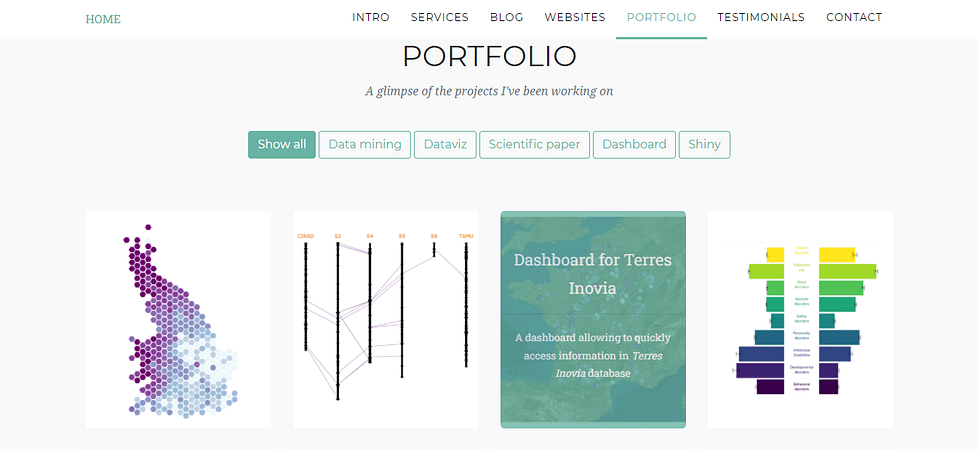
Task: Open the CONTACT nav link
Action: click(x=854, y=17)
